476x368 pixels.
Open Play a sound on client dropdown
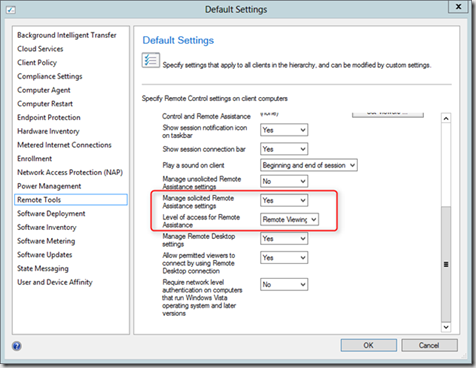point(309,165)
